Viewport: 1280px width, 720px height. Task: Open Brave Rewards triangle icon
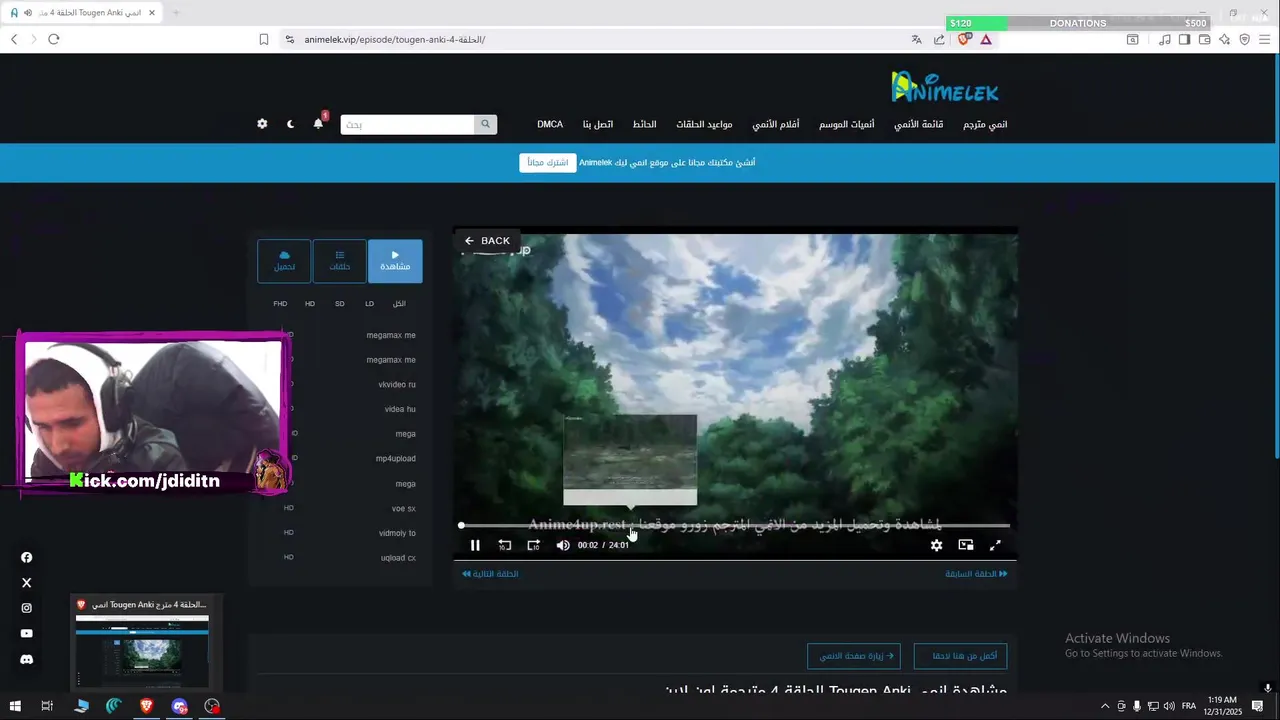[986, 39]
